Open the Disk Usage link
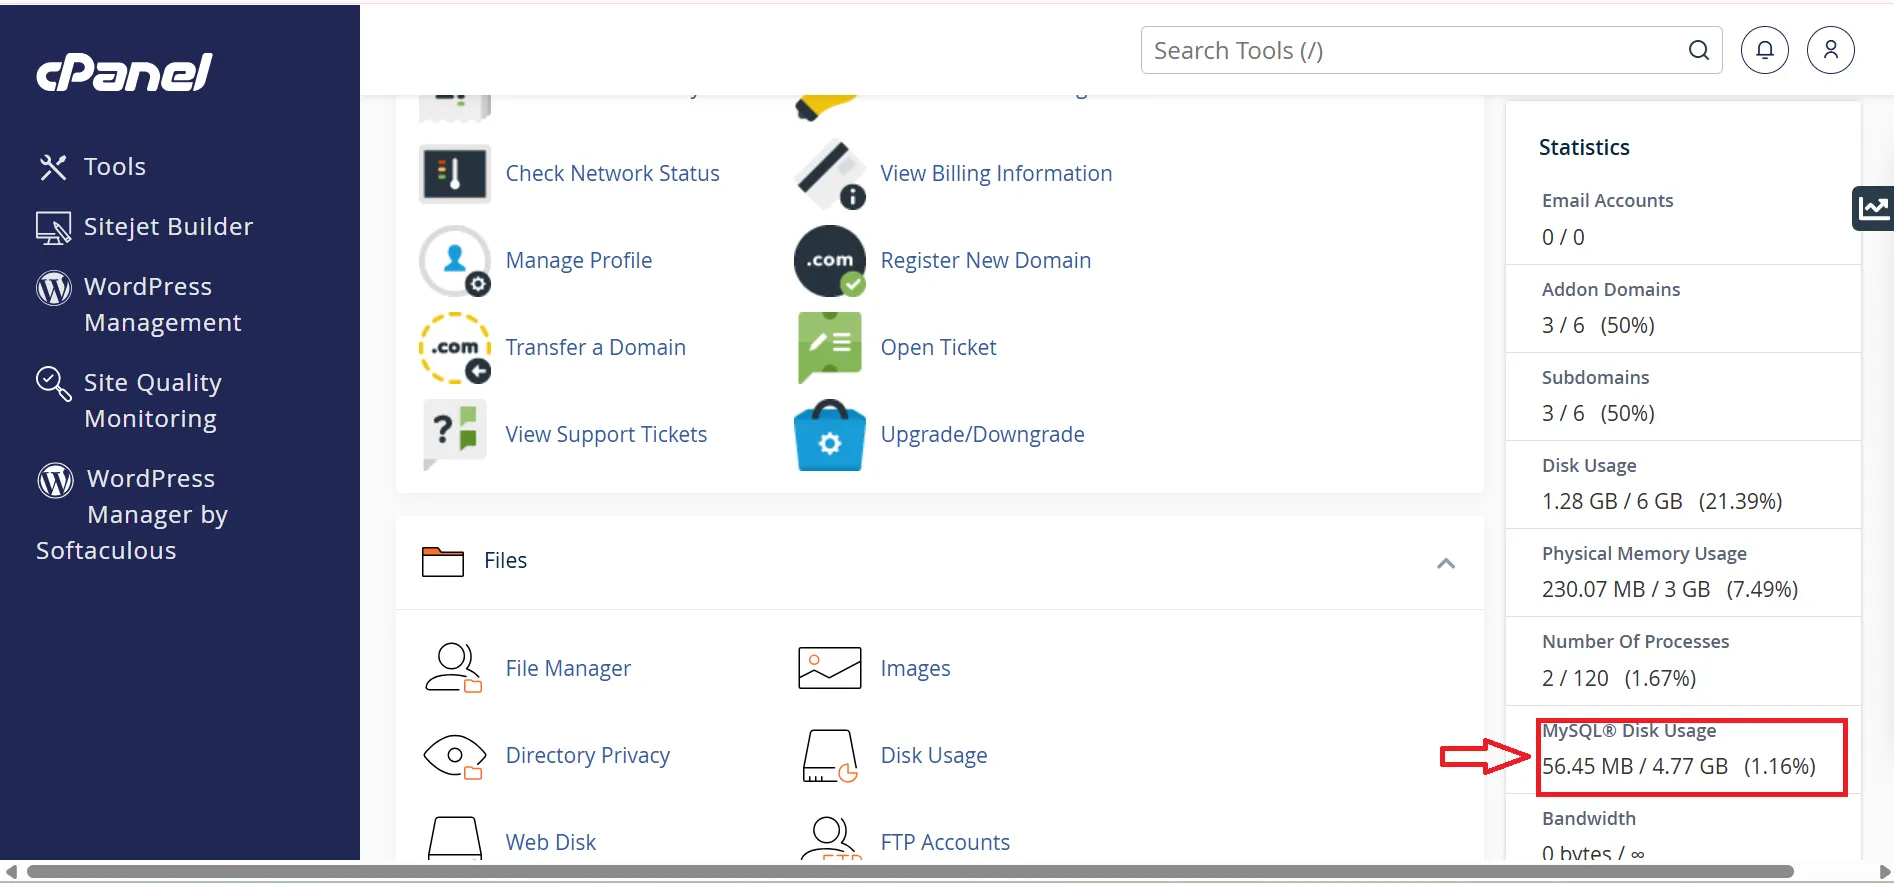 pyautogui.click(x=933, y=756)
